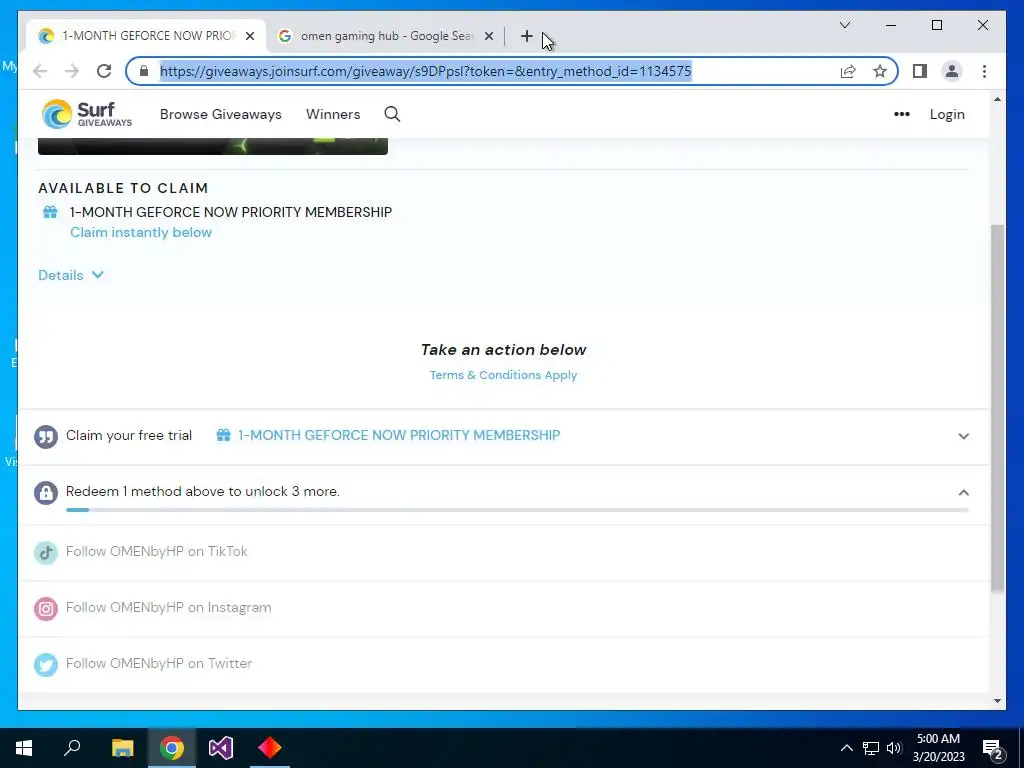The image size is (1024, 768).
Task: Click the Chrome forward arrow
Action: tap(72, 71)
